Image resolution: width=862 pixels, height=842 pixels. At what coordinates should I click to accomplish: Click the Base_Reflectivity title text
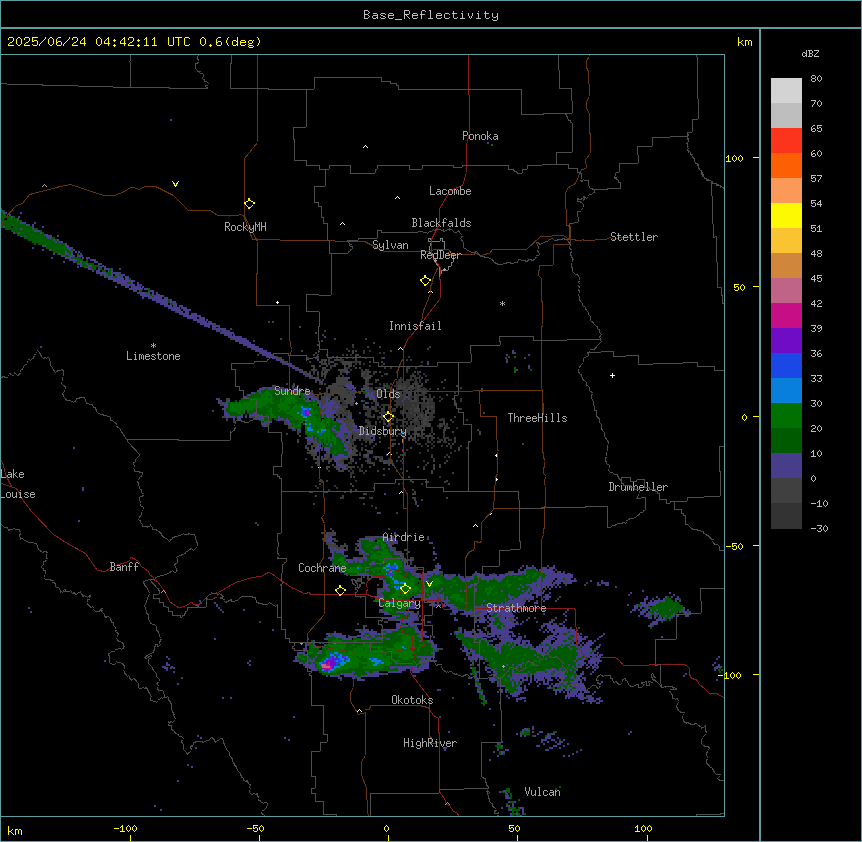431,15
